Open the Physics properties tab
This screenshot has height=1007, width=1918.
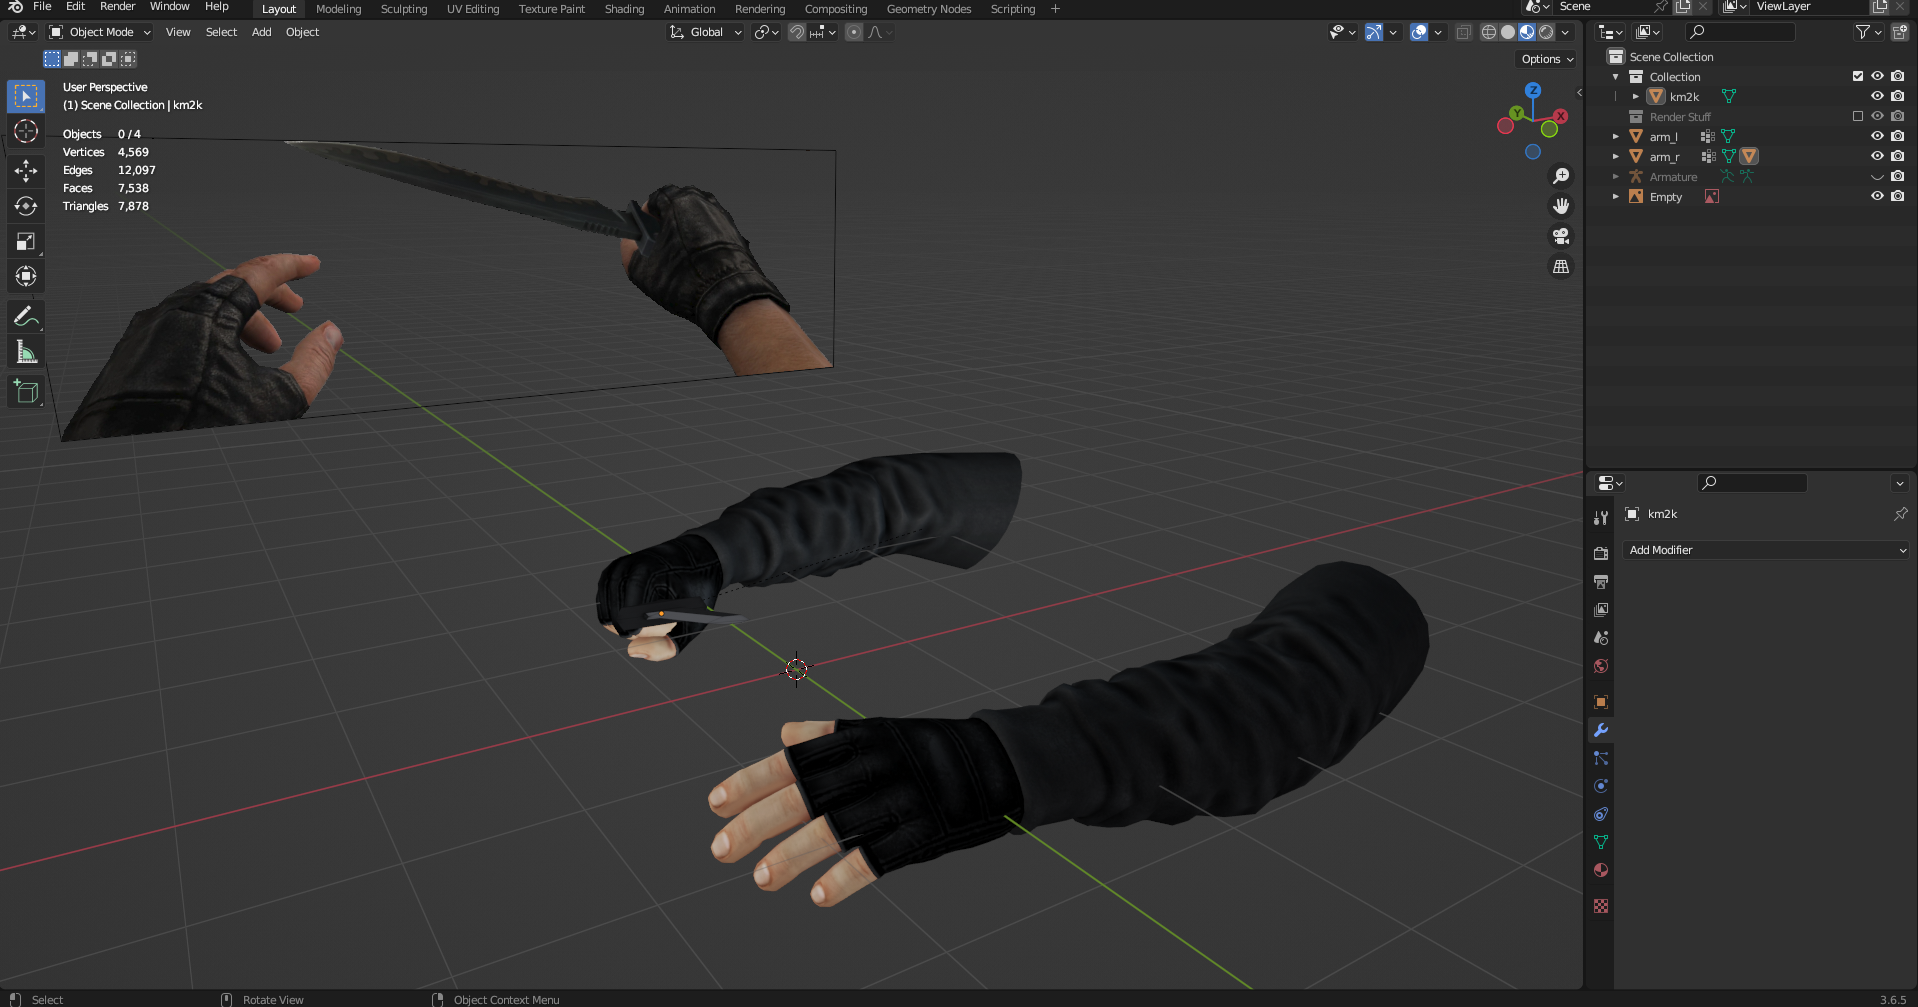(x=1601, y=786)
